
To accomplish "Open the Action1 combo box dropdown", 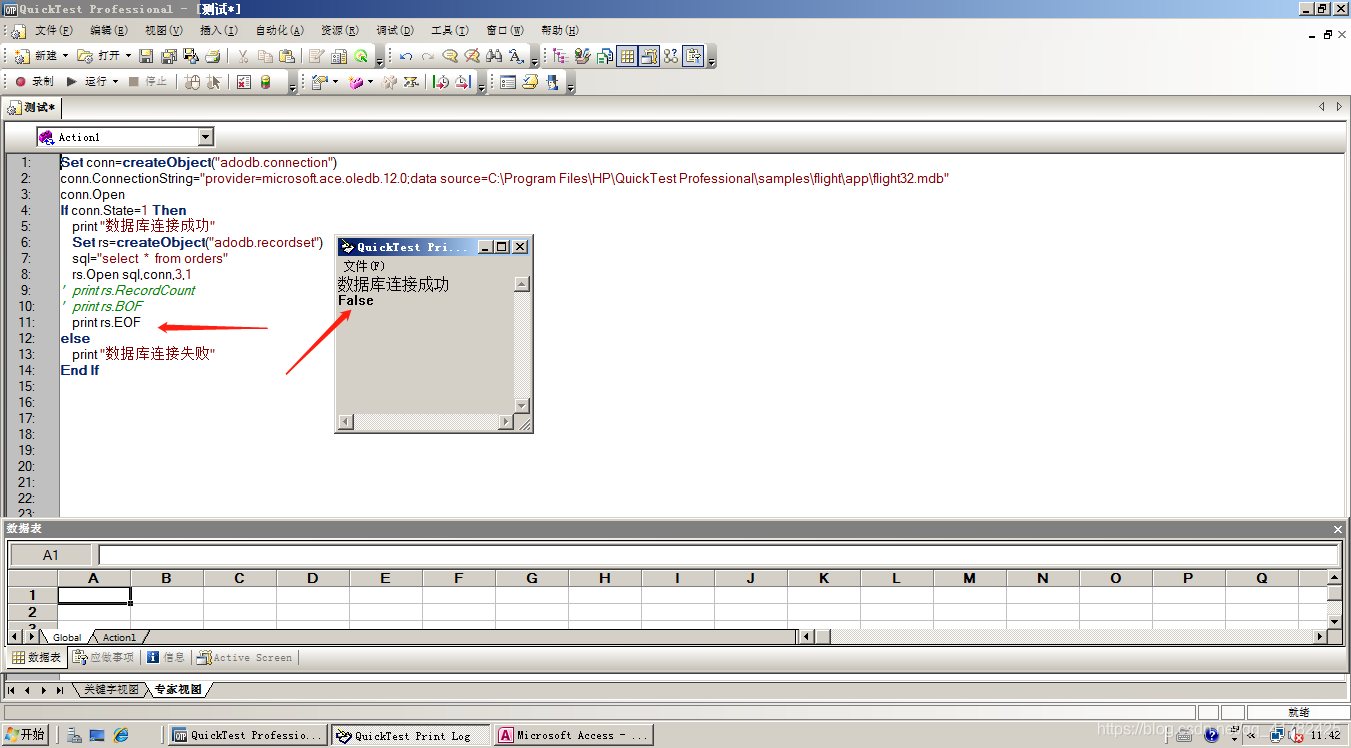I will click(x=206, y=137).
